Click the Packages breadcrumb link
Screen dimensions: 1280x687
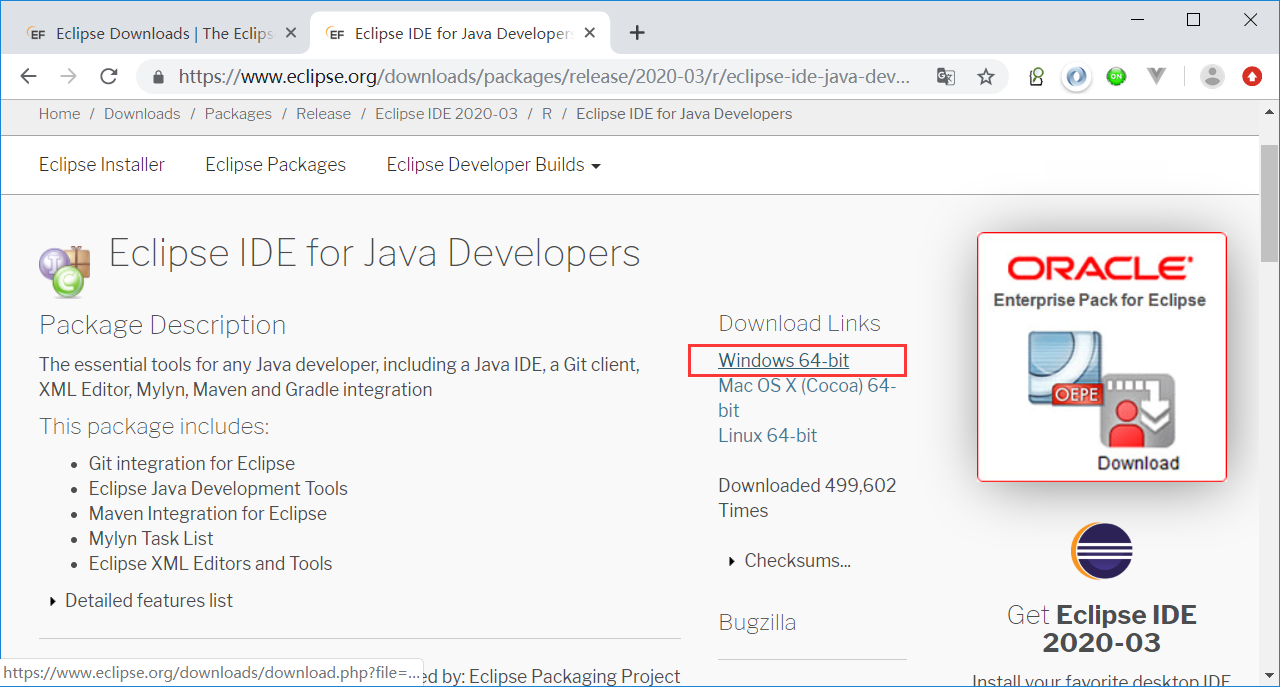(238, 114)
